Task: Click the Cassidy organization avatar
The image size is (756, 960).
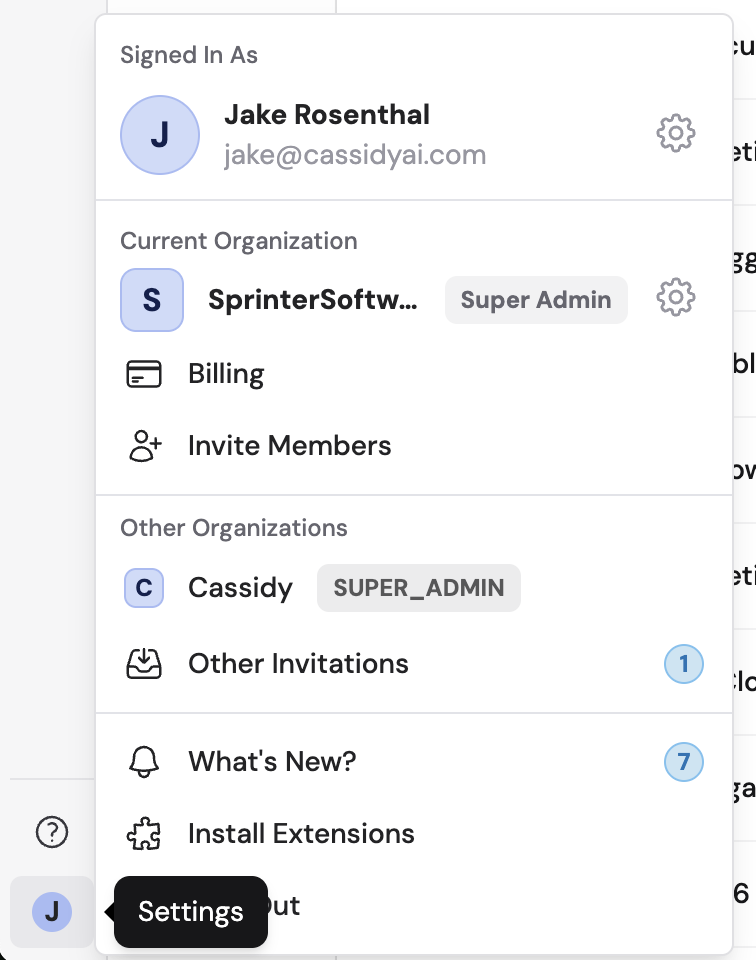Action: click(x=144, y=588)
